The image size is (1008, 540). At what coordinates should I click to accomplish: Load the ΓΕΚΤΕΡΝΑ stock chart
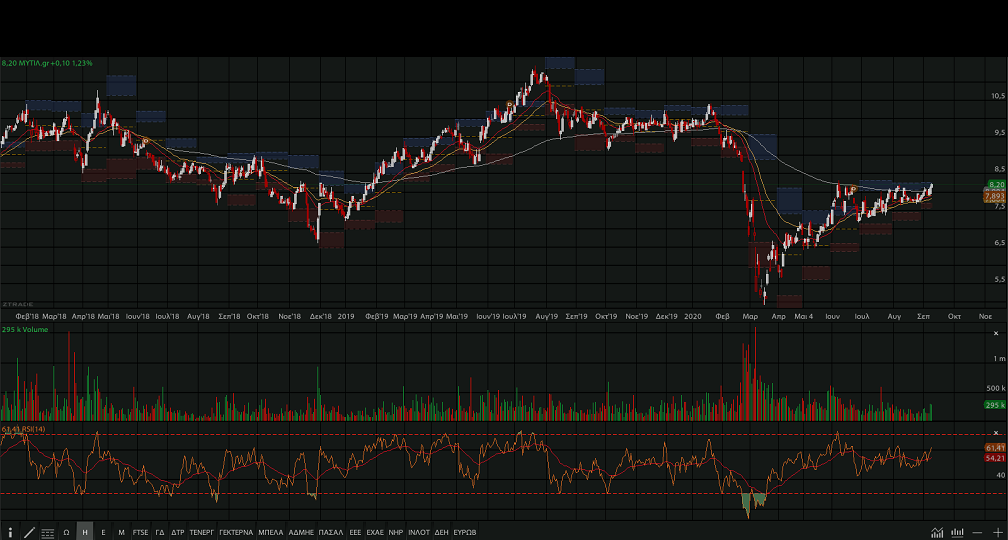click(236, 532)
